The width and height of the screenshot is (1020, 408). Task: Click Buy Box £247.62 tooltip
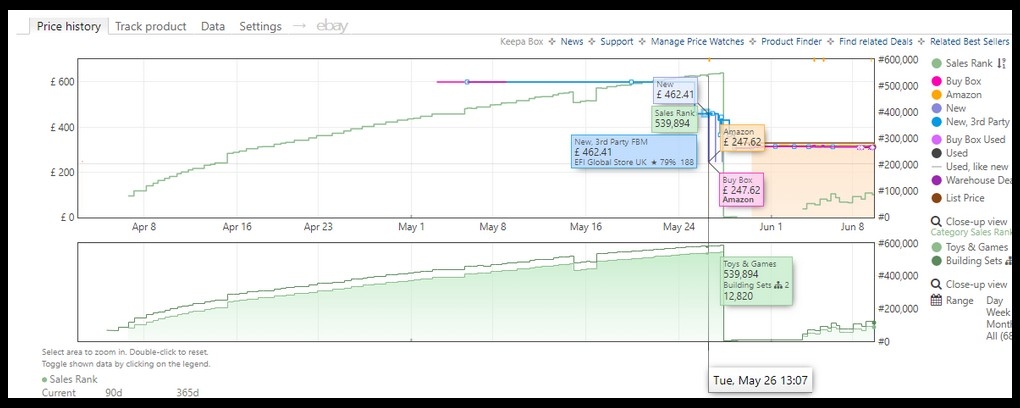(x=740, y=189)
